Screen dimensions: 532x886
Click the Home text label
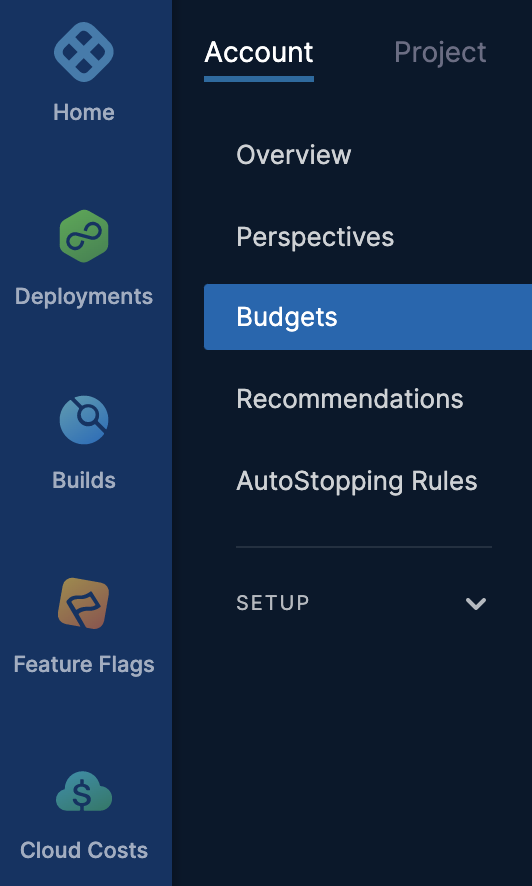point(84,112)
